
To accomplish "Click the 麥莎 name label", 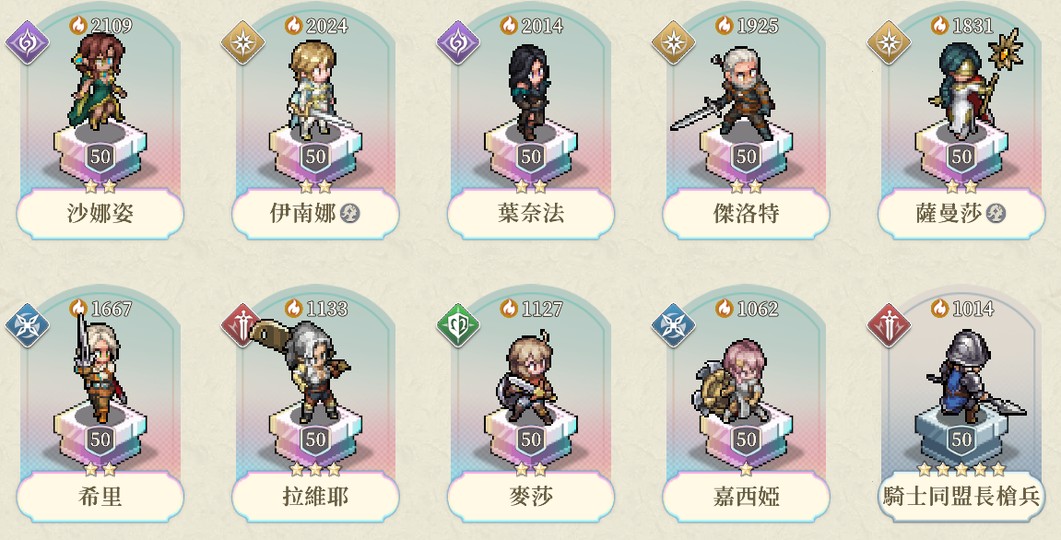I will point(531,497).
